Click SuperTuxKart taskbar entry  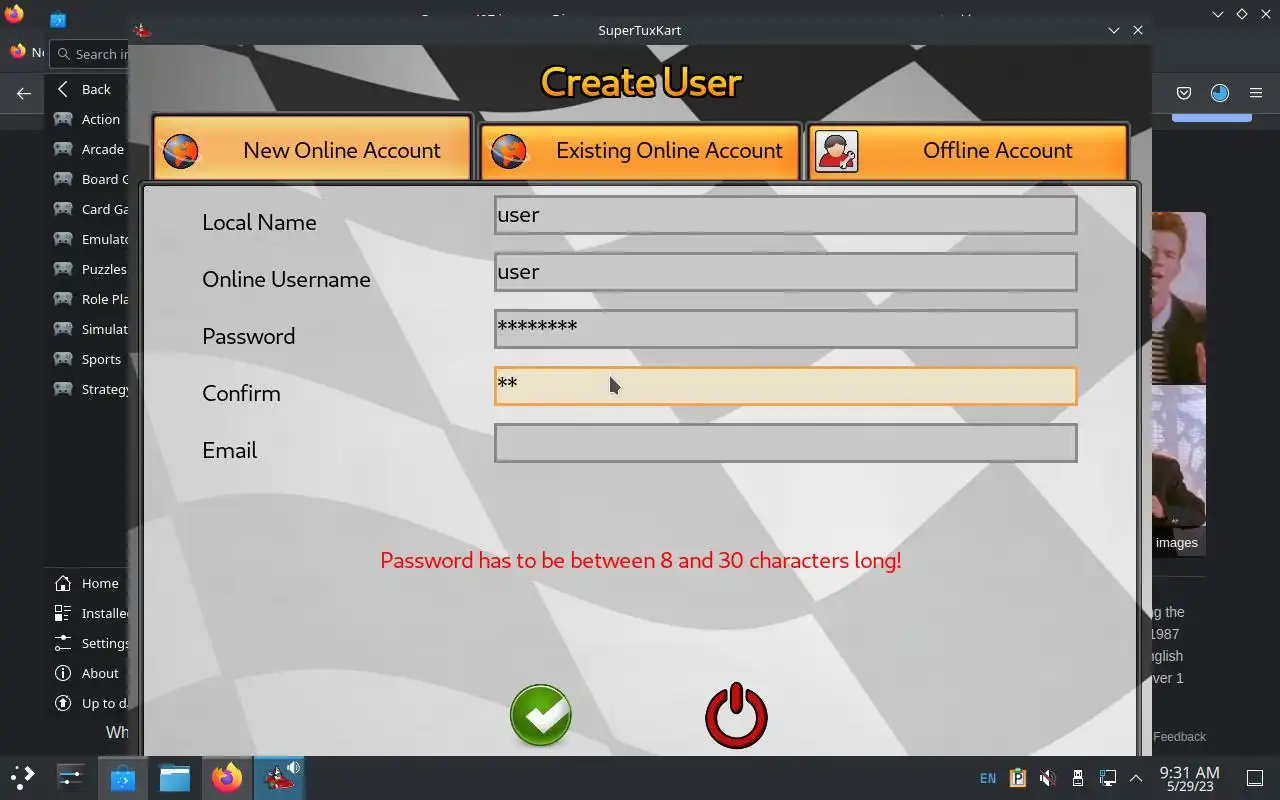pyautogui.click(x=279, y=777)
